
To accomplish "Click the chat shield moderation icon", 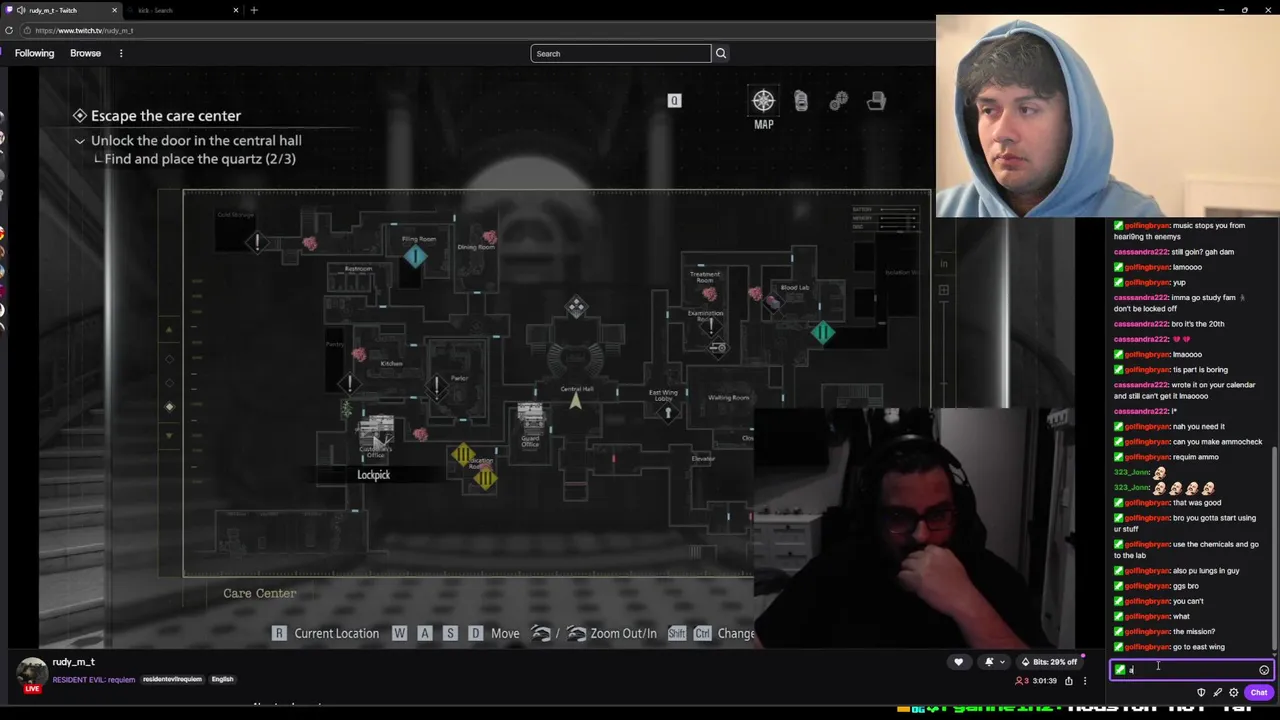I will pyautogui.click(x=1201, y=692).
